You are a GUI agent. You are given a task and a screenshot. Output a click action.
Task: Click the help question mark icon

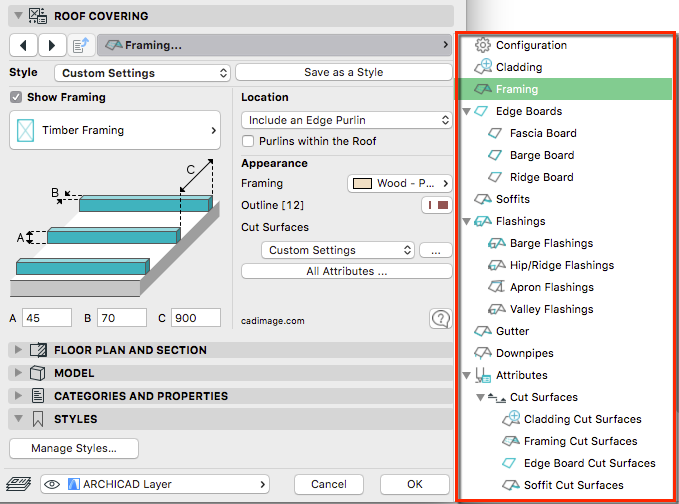[x=440, y=318]
